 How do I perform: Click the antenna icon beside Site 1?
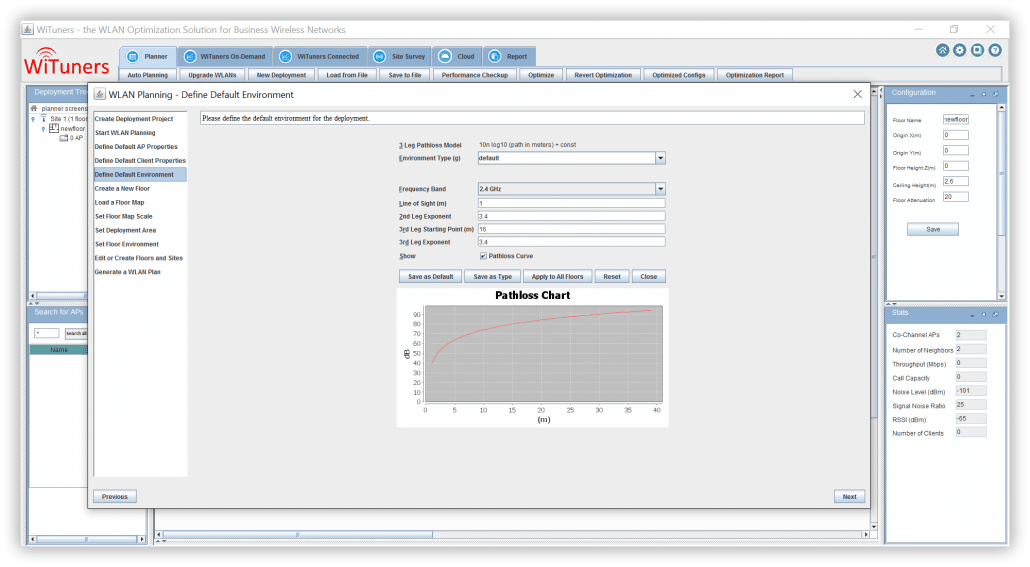point(43,118)
